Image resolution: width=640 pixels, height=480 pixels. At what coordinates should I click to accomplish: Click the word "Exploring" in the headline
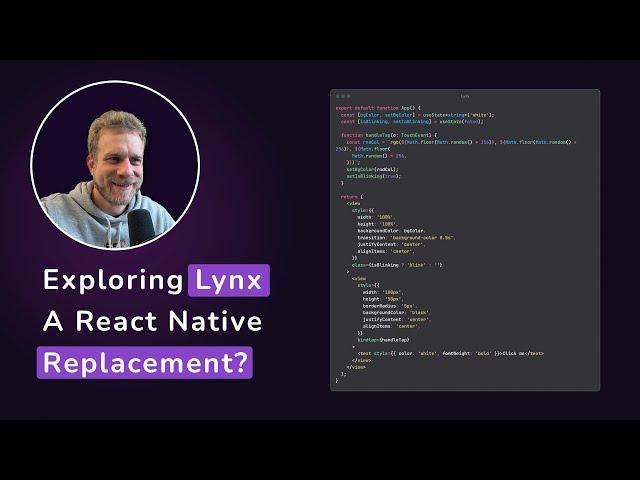tap(112, 280)
